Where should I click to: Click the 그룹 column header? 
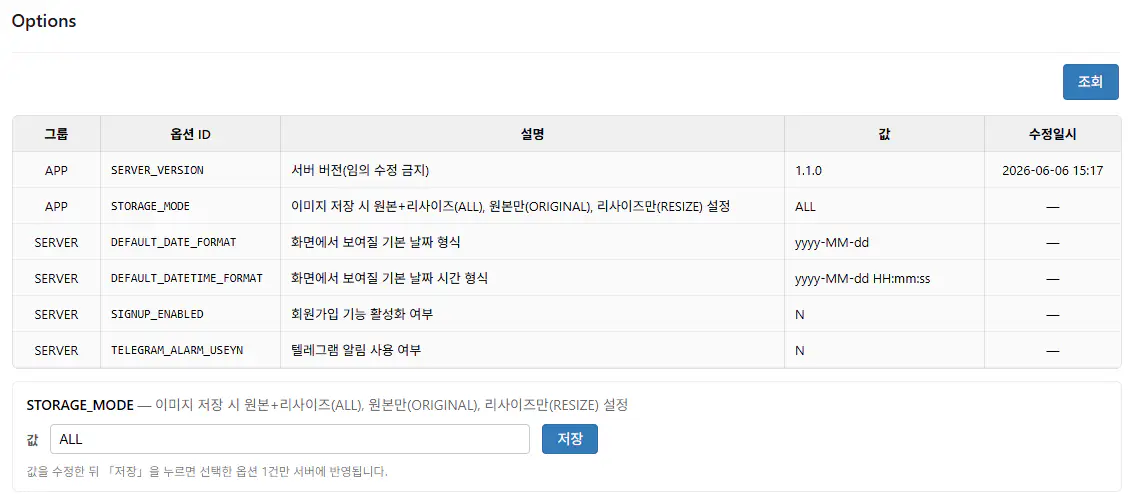click(x=56, y=134)
